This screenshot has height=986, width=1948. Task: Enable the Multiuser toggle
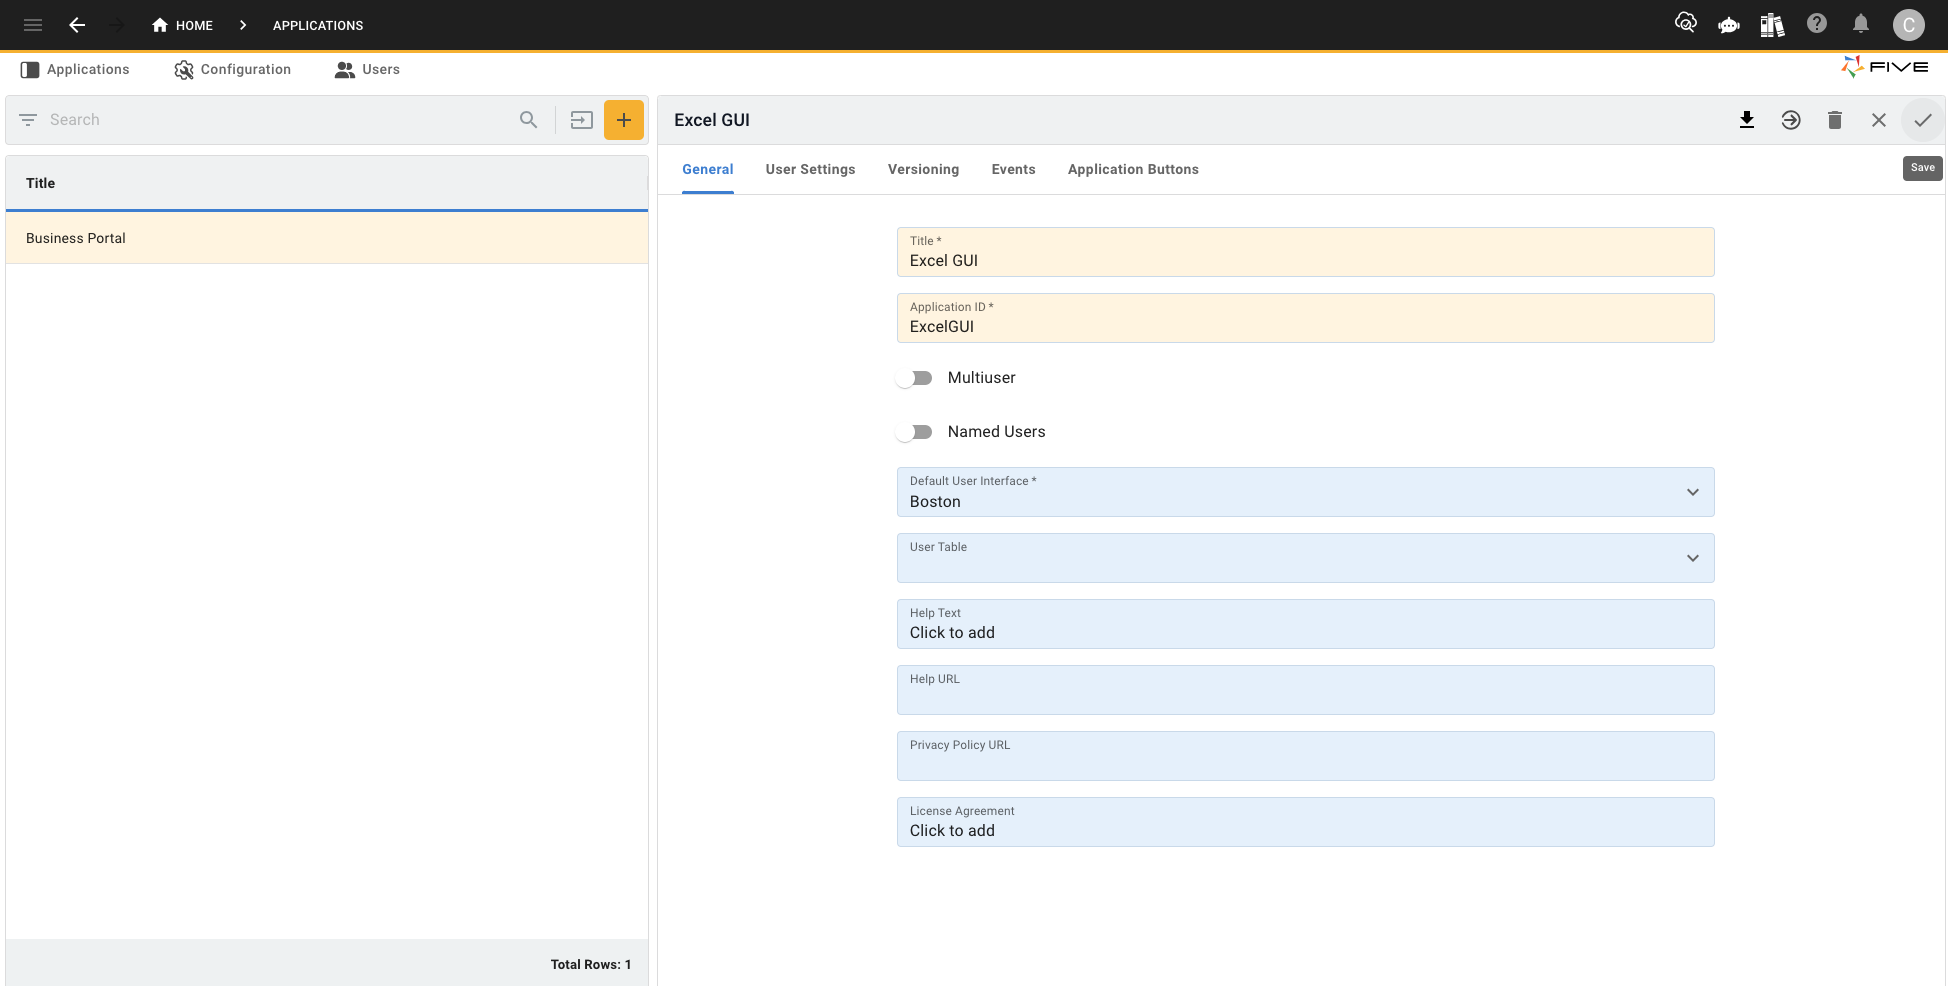coord(914,378)
